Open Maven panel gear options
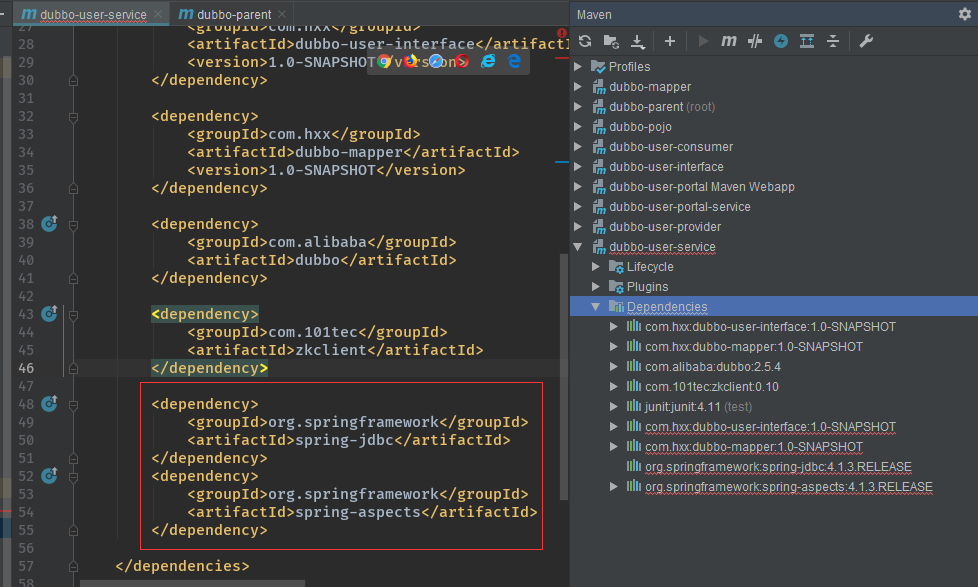Image resolution: width=978 pixels, height=587 pixels. click(x=965, y=14)
